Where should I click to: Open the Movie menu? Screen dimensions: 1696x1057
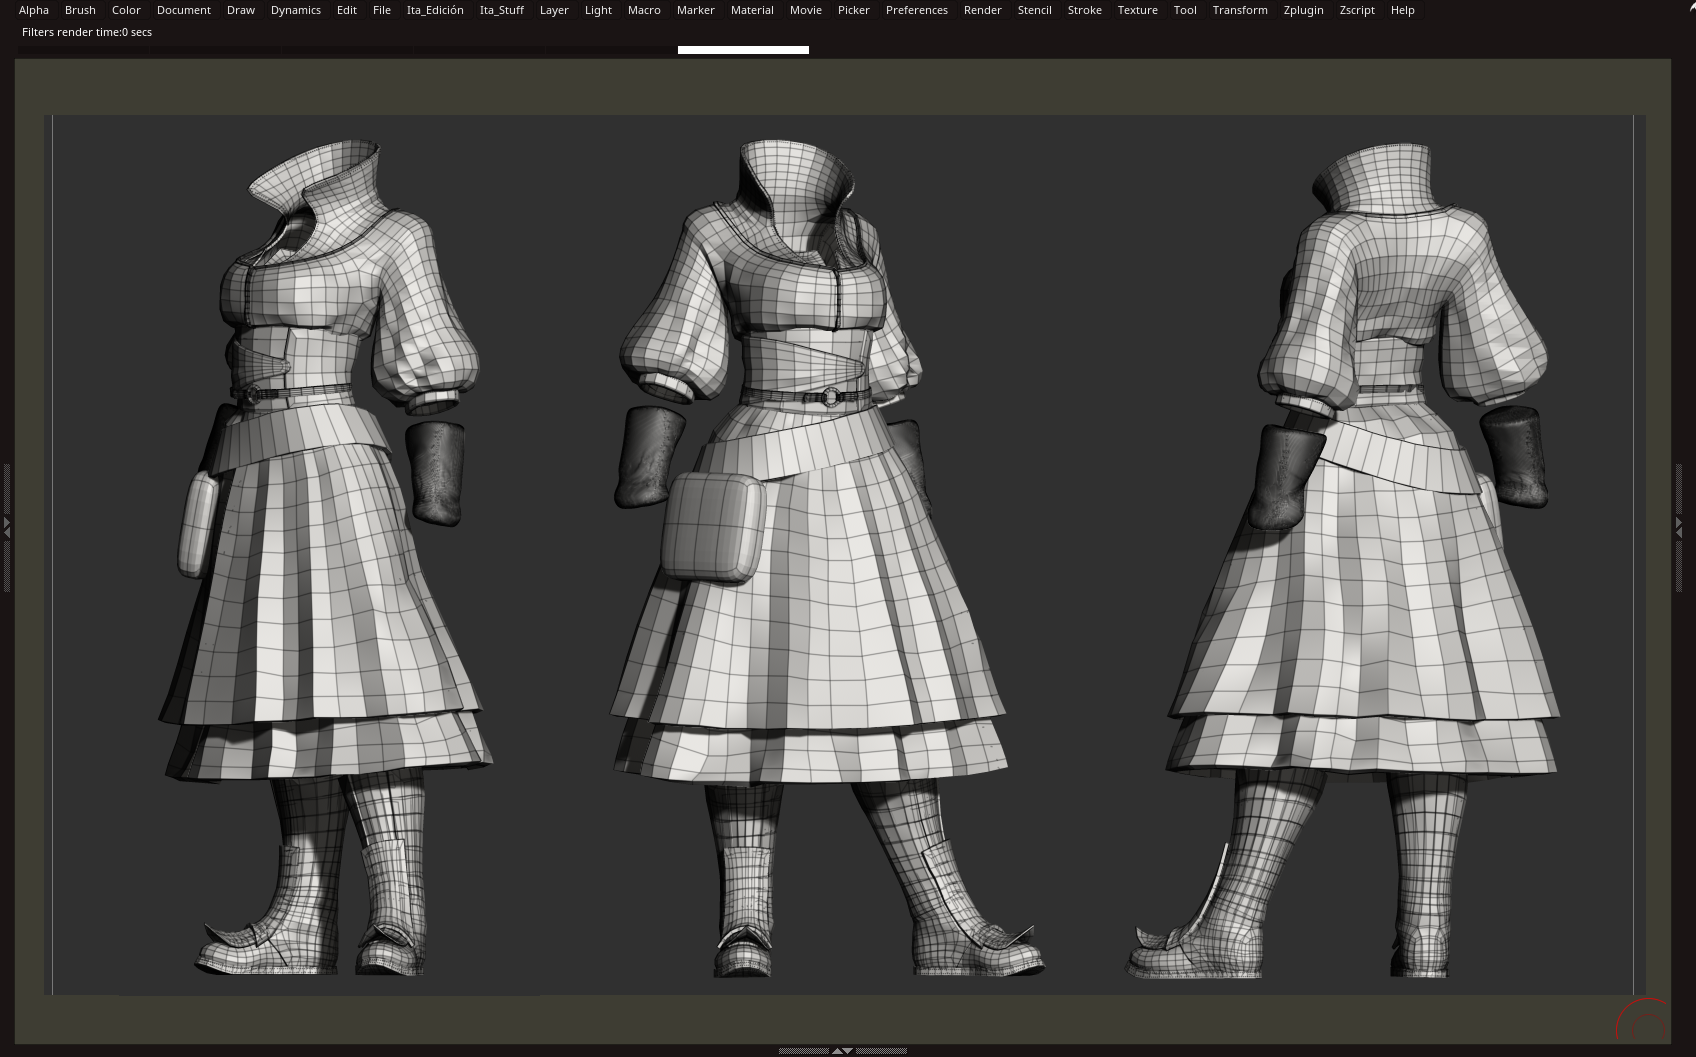click(x=806, y=10)
